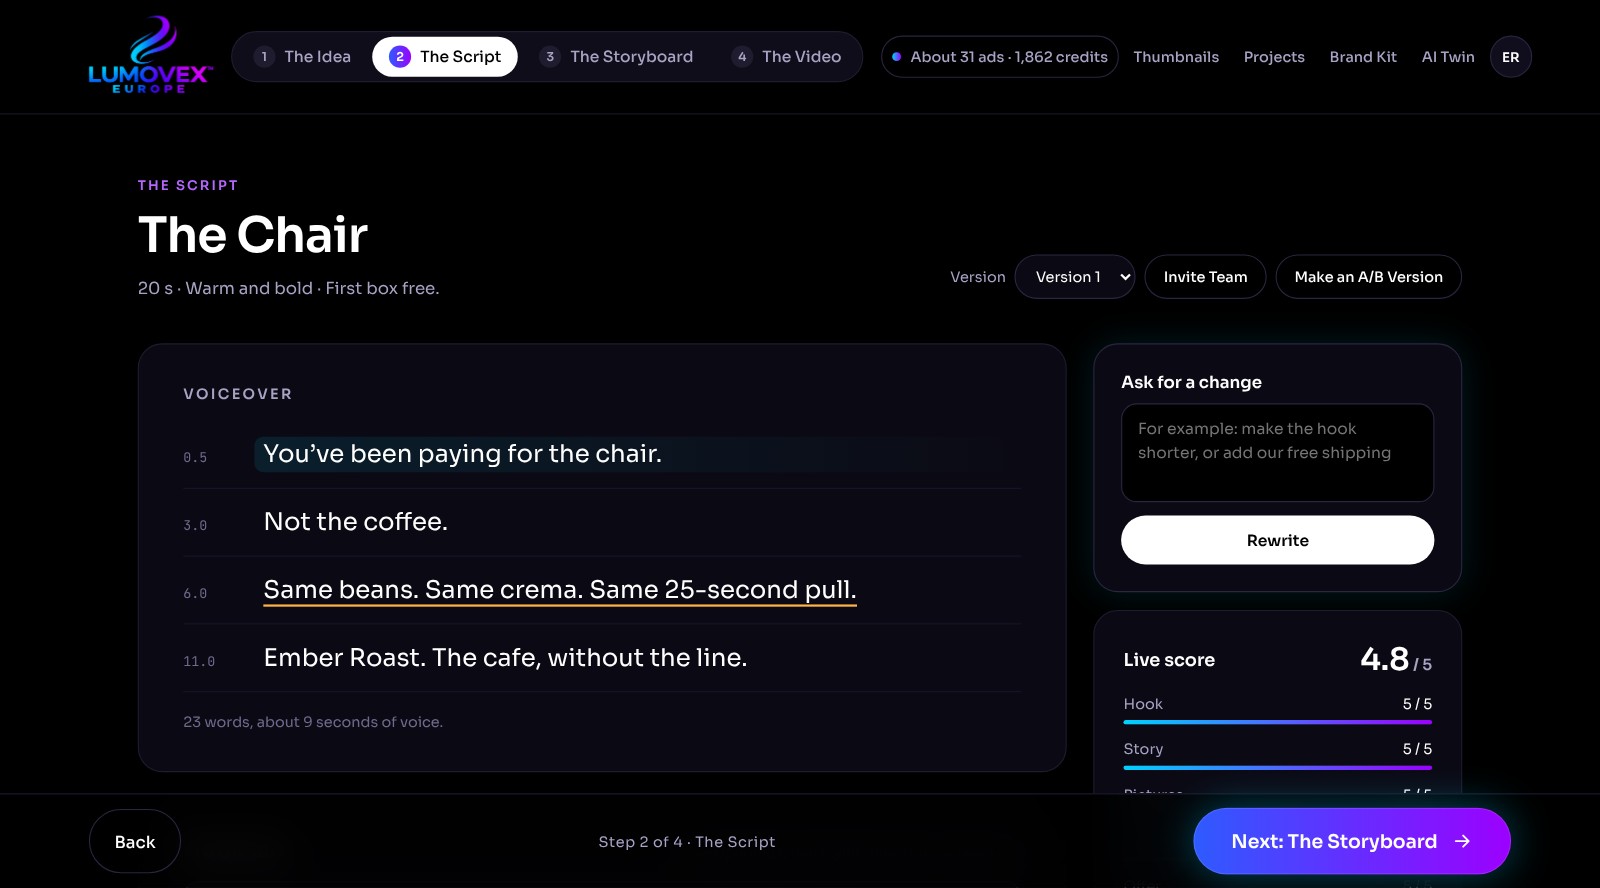Click the 11.0 timestamp marker
1600x888 pixels.
pos(199,661)
